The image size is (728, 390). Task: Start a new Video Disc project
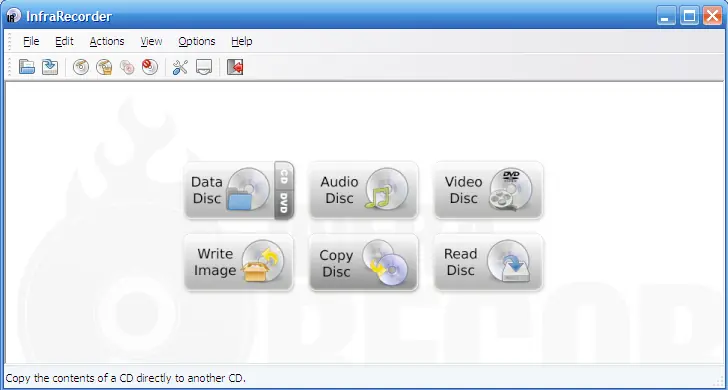[x=488, y=190]
